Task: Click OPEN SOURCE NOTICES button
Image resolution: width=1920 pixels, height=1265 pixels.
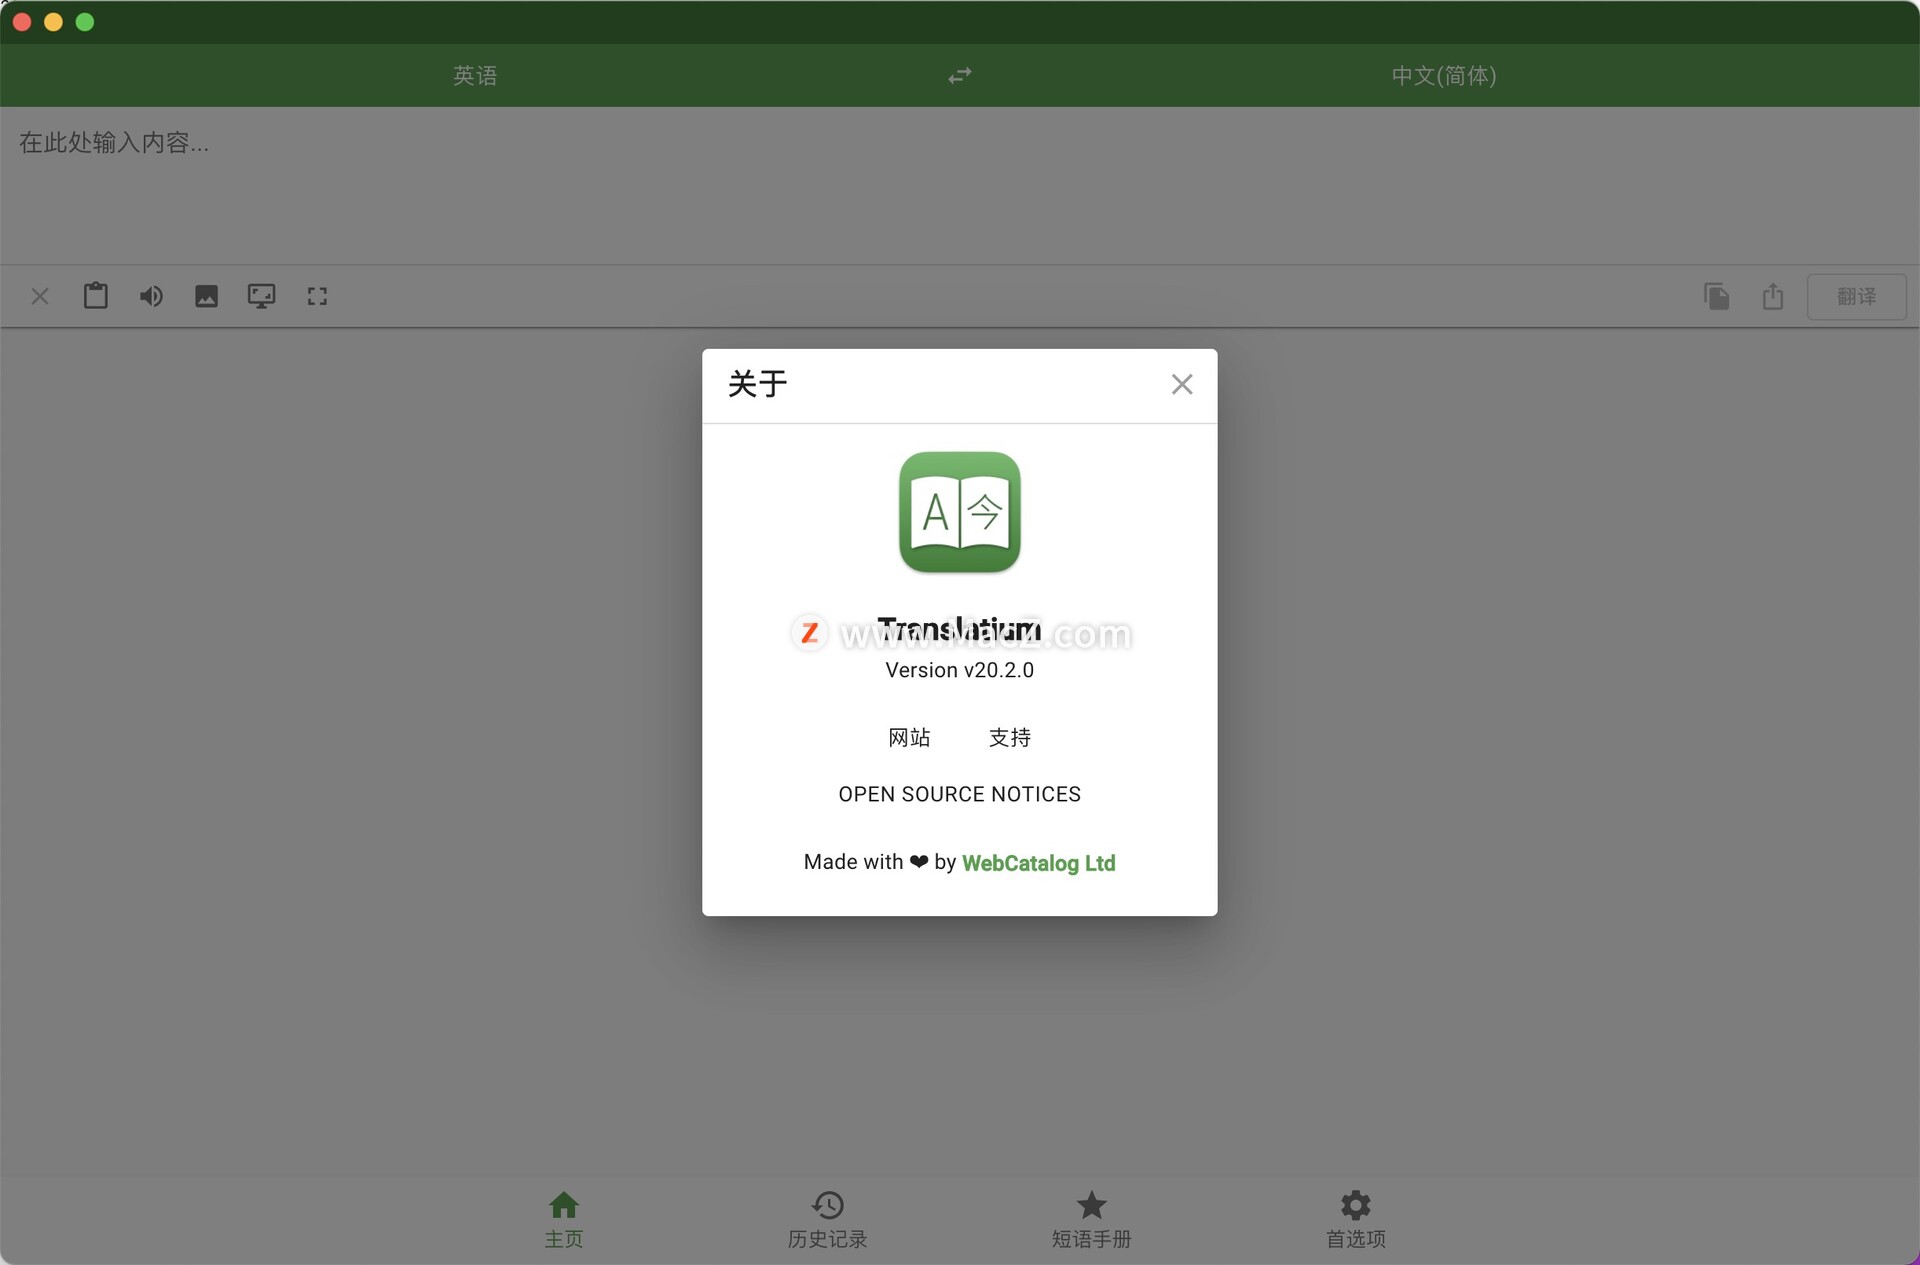Action: (x=960, y=793)
